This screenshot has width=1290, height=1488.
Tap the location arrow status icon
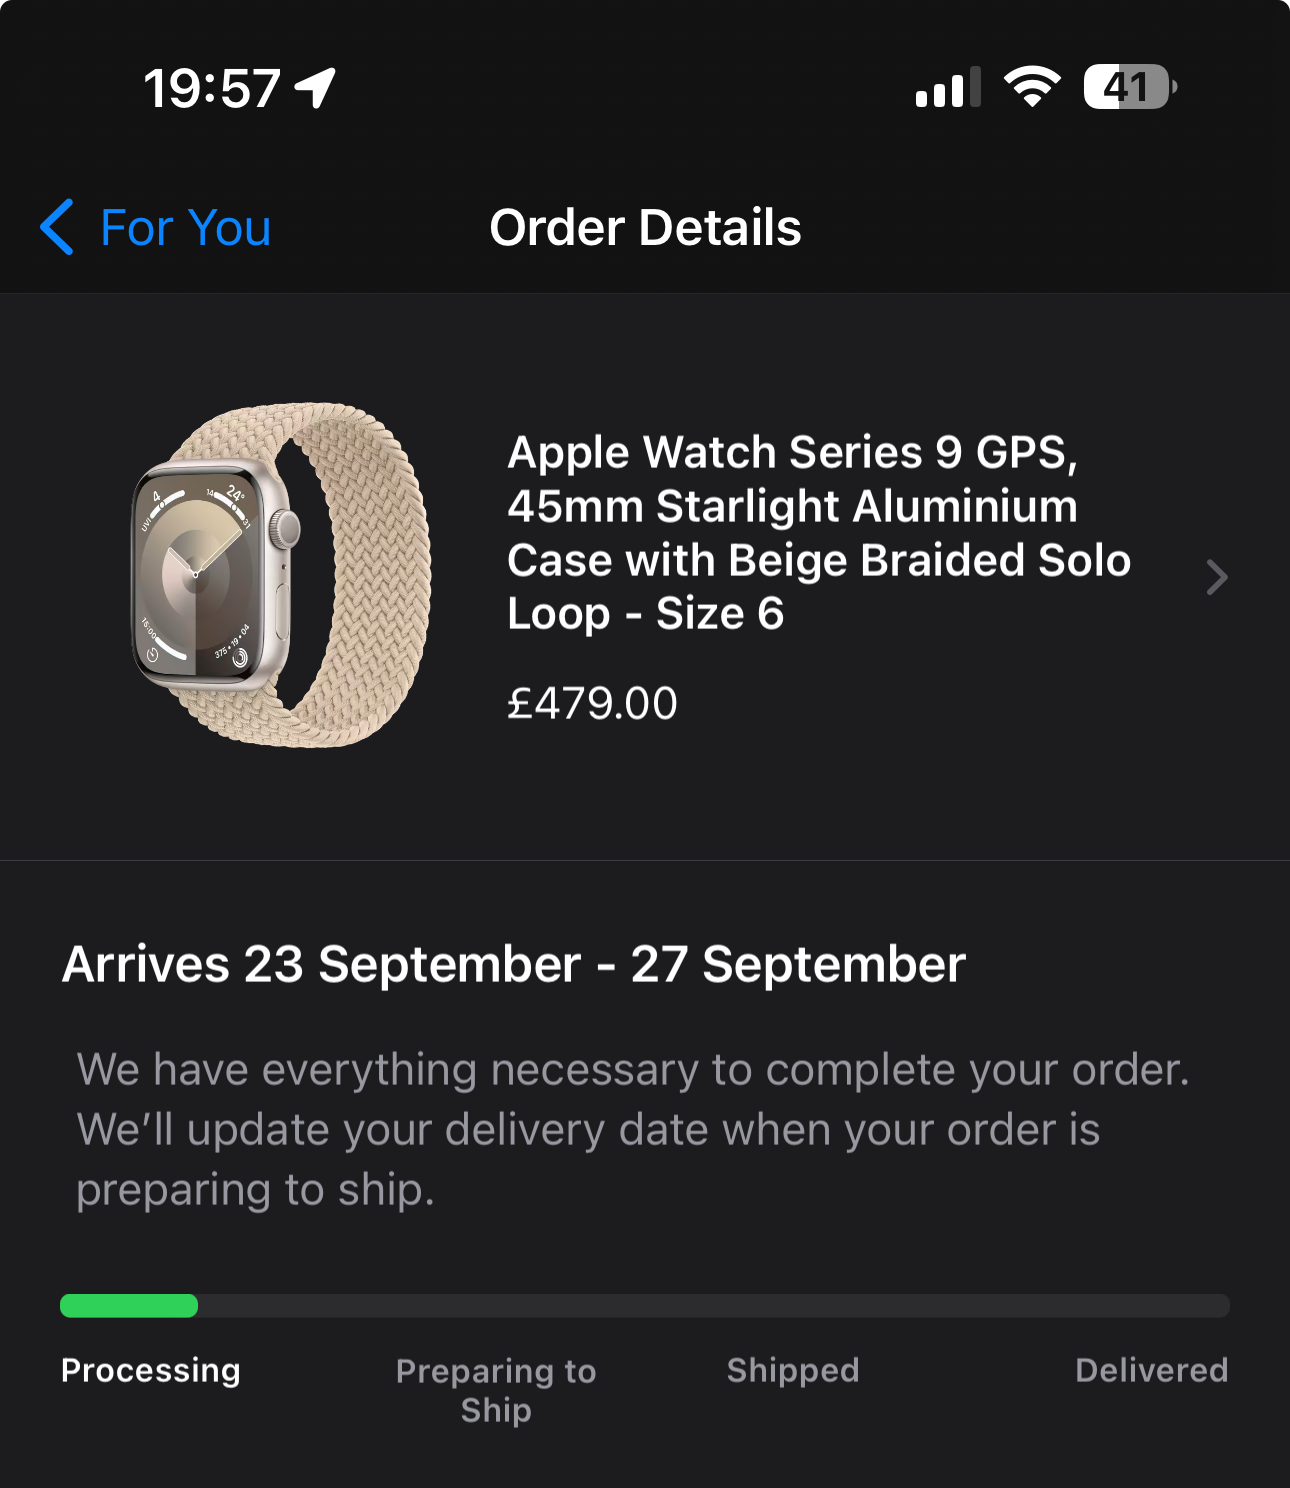316,88
